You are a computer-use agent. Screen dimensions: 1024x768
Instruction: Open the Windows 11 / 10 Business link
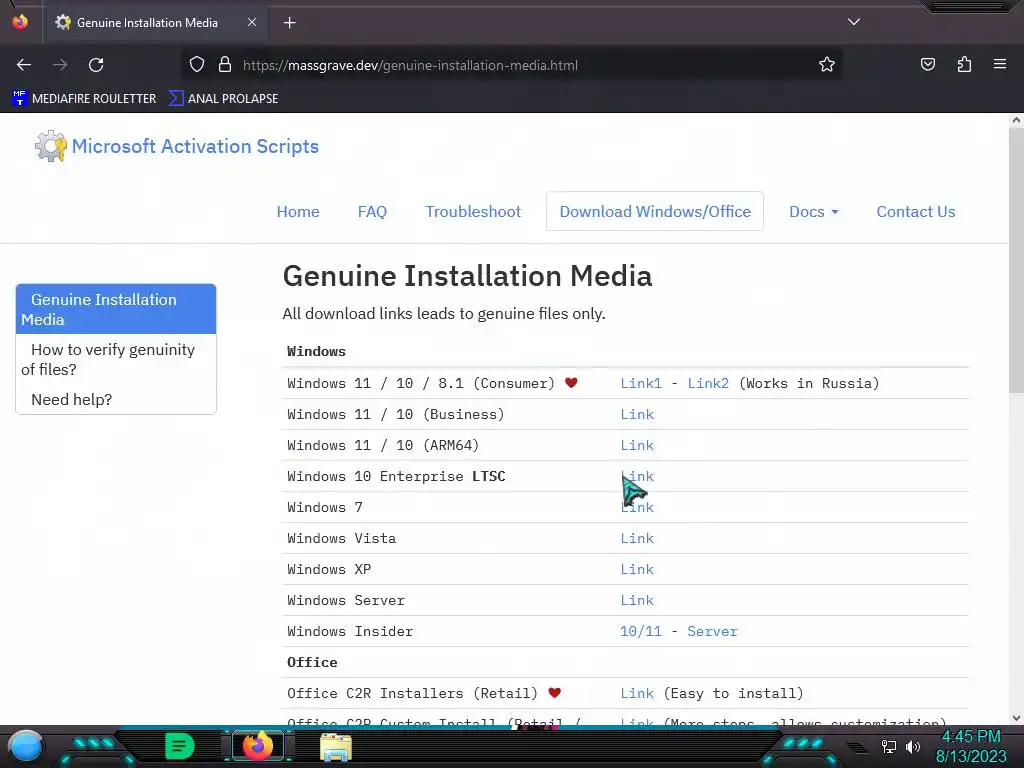(637, 414)
